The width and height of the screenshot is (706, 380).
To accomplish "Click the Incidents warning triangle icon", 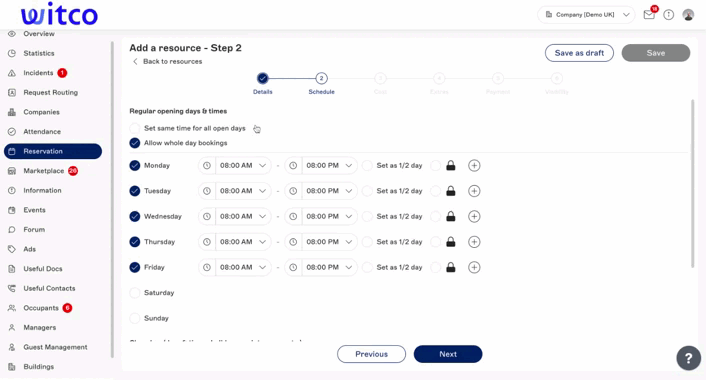I will (x=12, y=73).
